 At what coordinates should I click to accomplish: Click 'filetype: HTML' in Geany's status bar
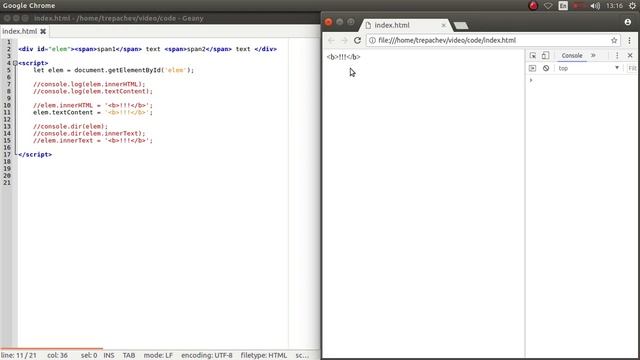264,356
